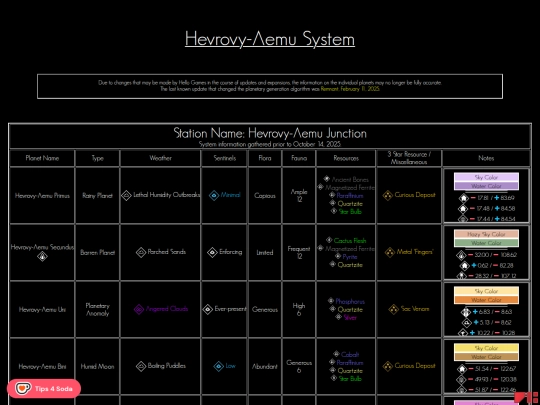Click the Weather column header
This screenshot has width=540, height=405.
pos(160,158)
